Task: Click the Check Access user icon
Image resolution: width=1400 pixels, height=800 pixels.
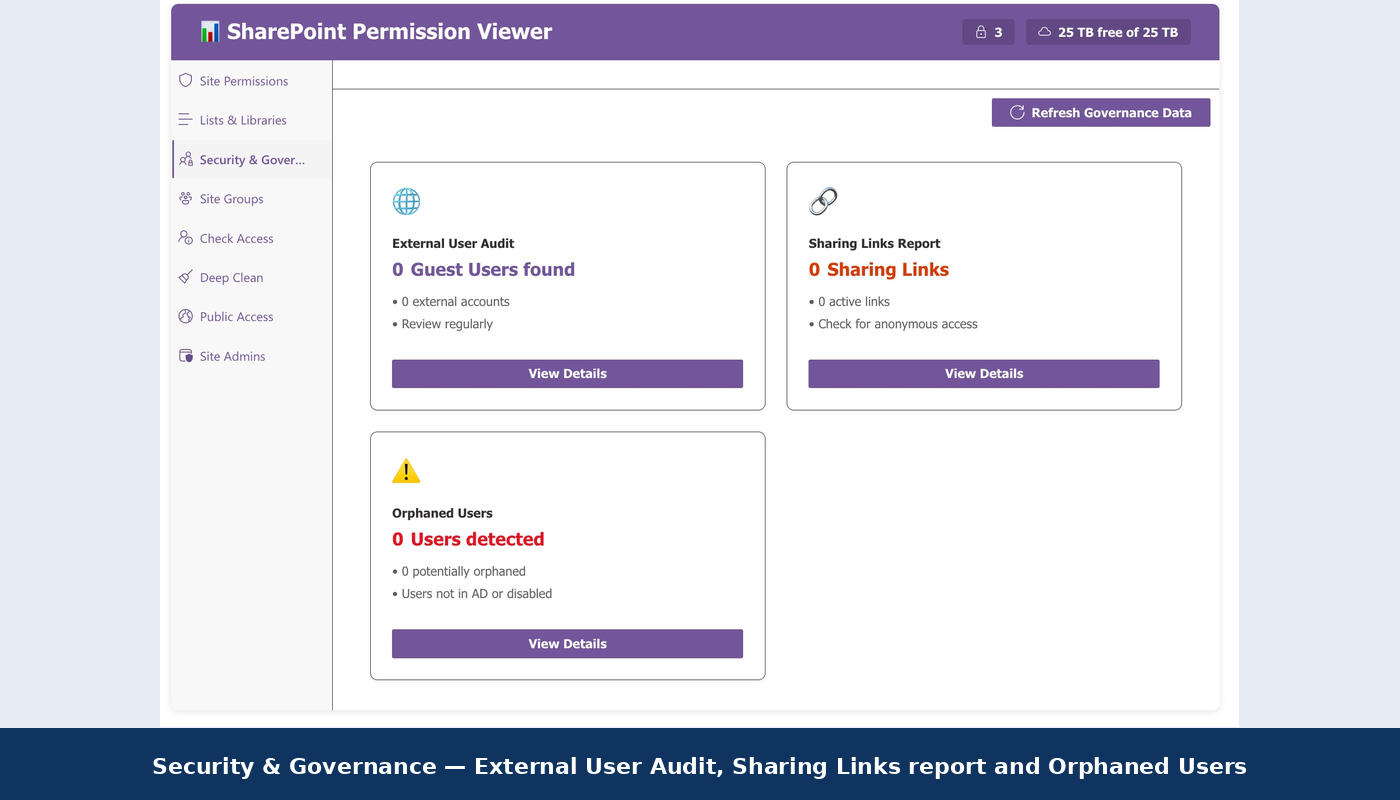Action: tap(185, 238)
